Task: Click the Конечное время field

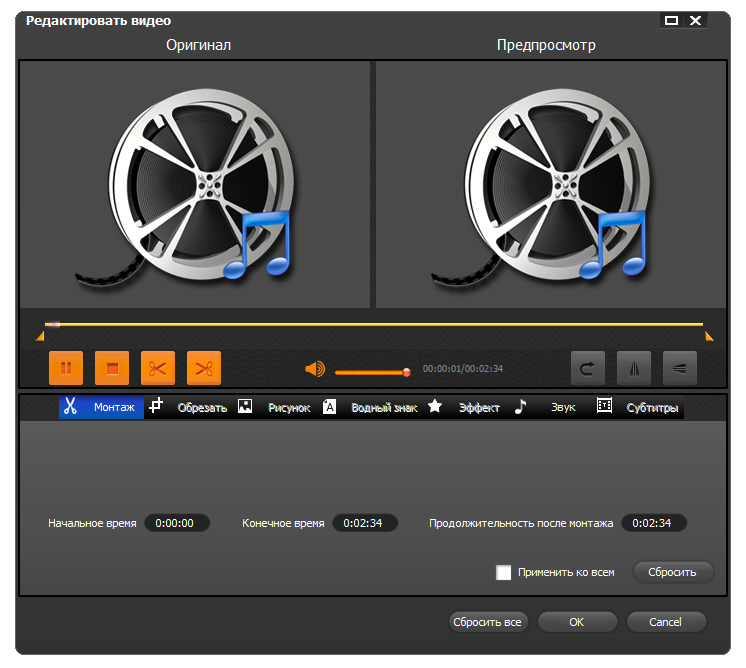Action: coord(365,523)
